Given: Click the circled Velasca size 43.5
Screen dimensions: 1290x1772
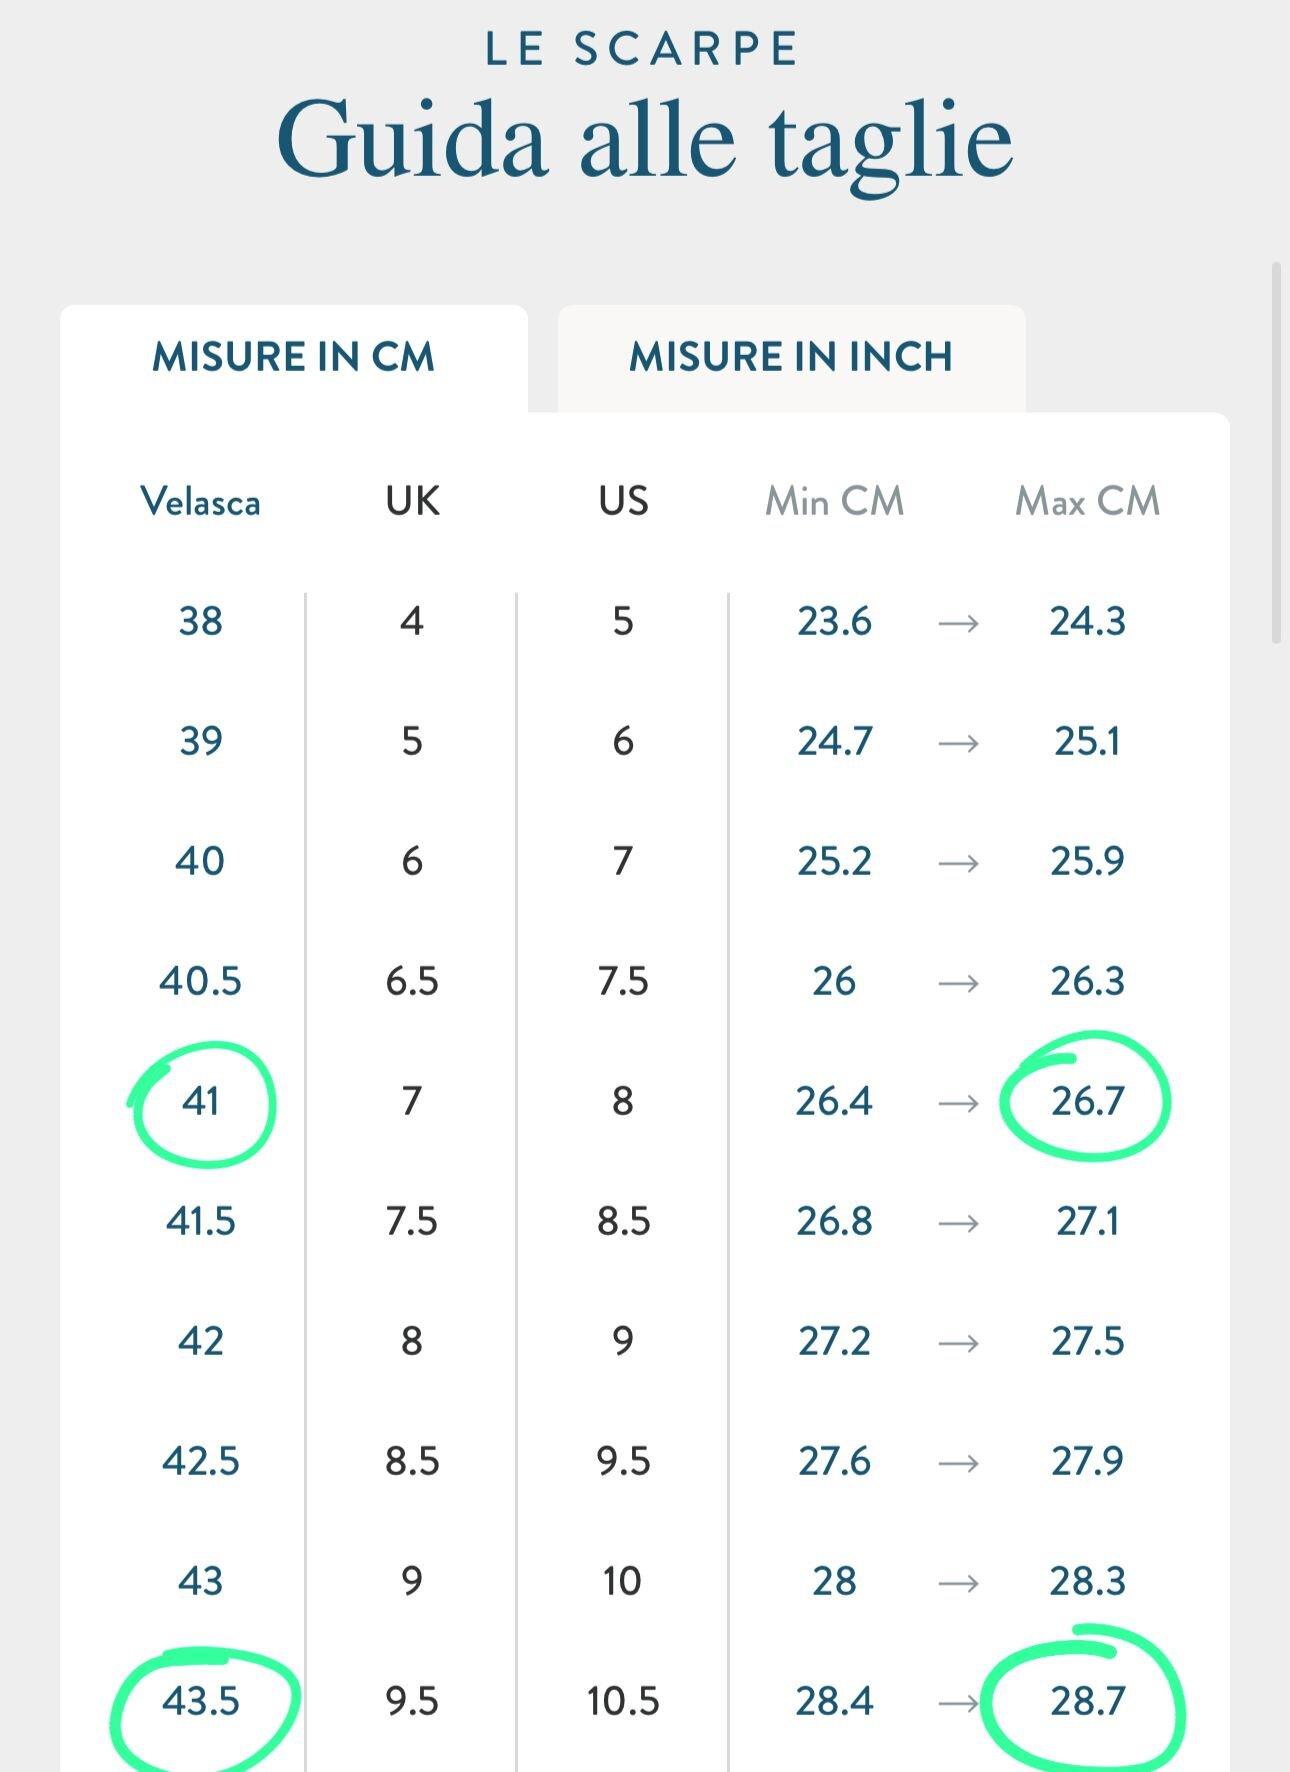Looking at the screenshot, I should coord(201,1701).
